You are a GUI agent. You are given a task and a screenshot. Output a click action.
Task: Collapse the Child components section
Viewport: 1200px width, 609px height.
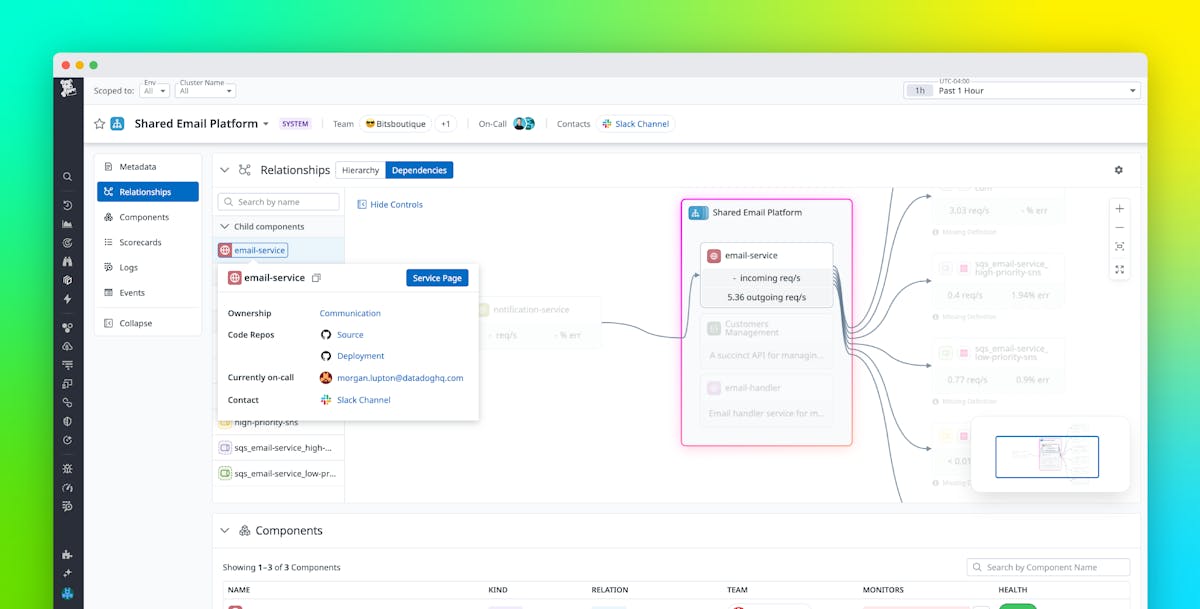point(224,226)
